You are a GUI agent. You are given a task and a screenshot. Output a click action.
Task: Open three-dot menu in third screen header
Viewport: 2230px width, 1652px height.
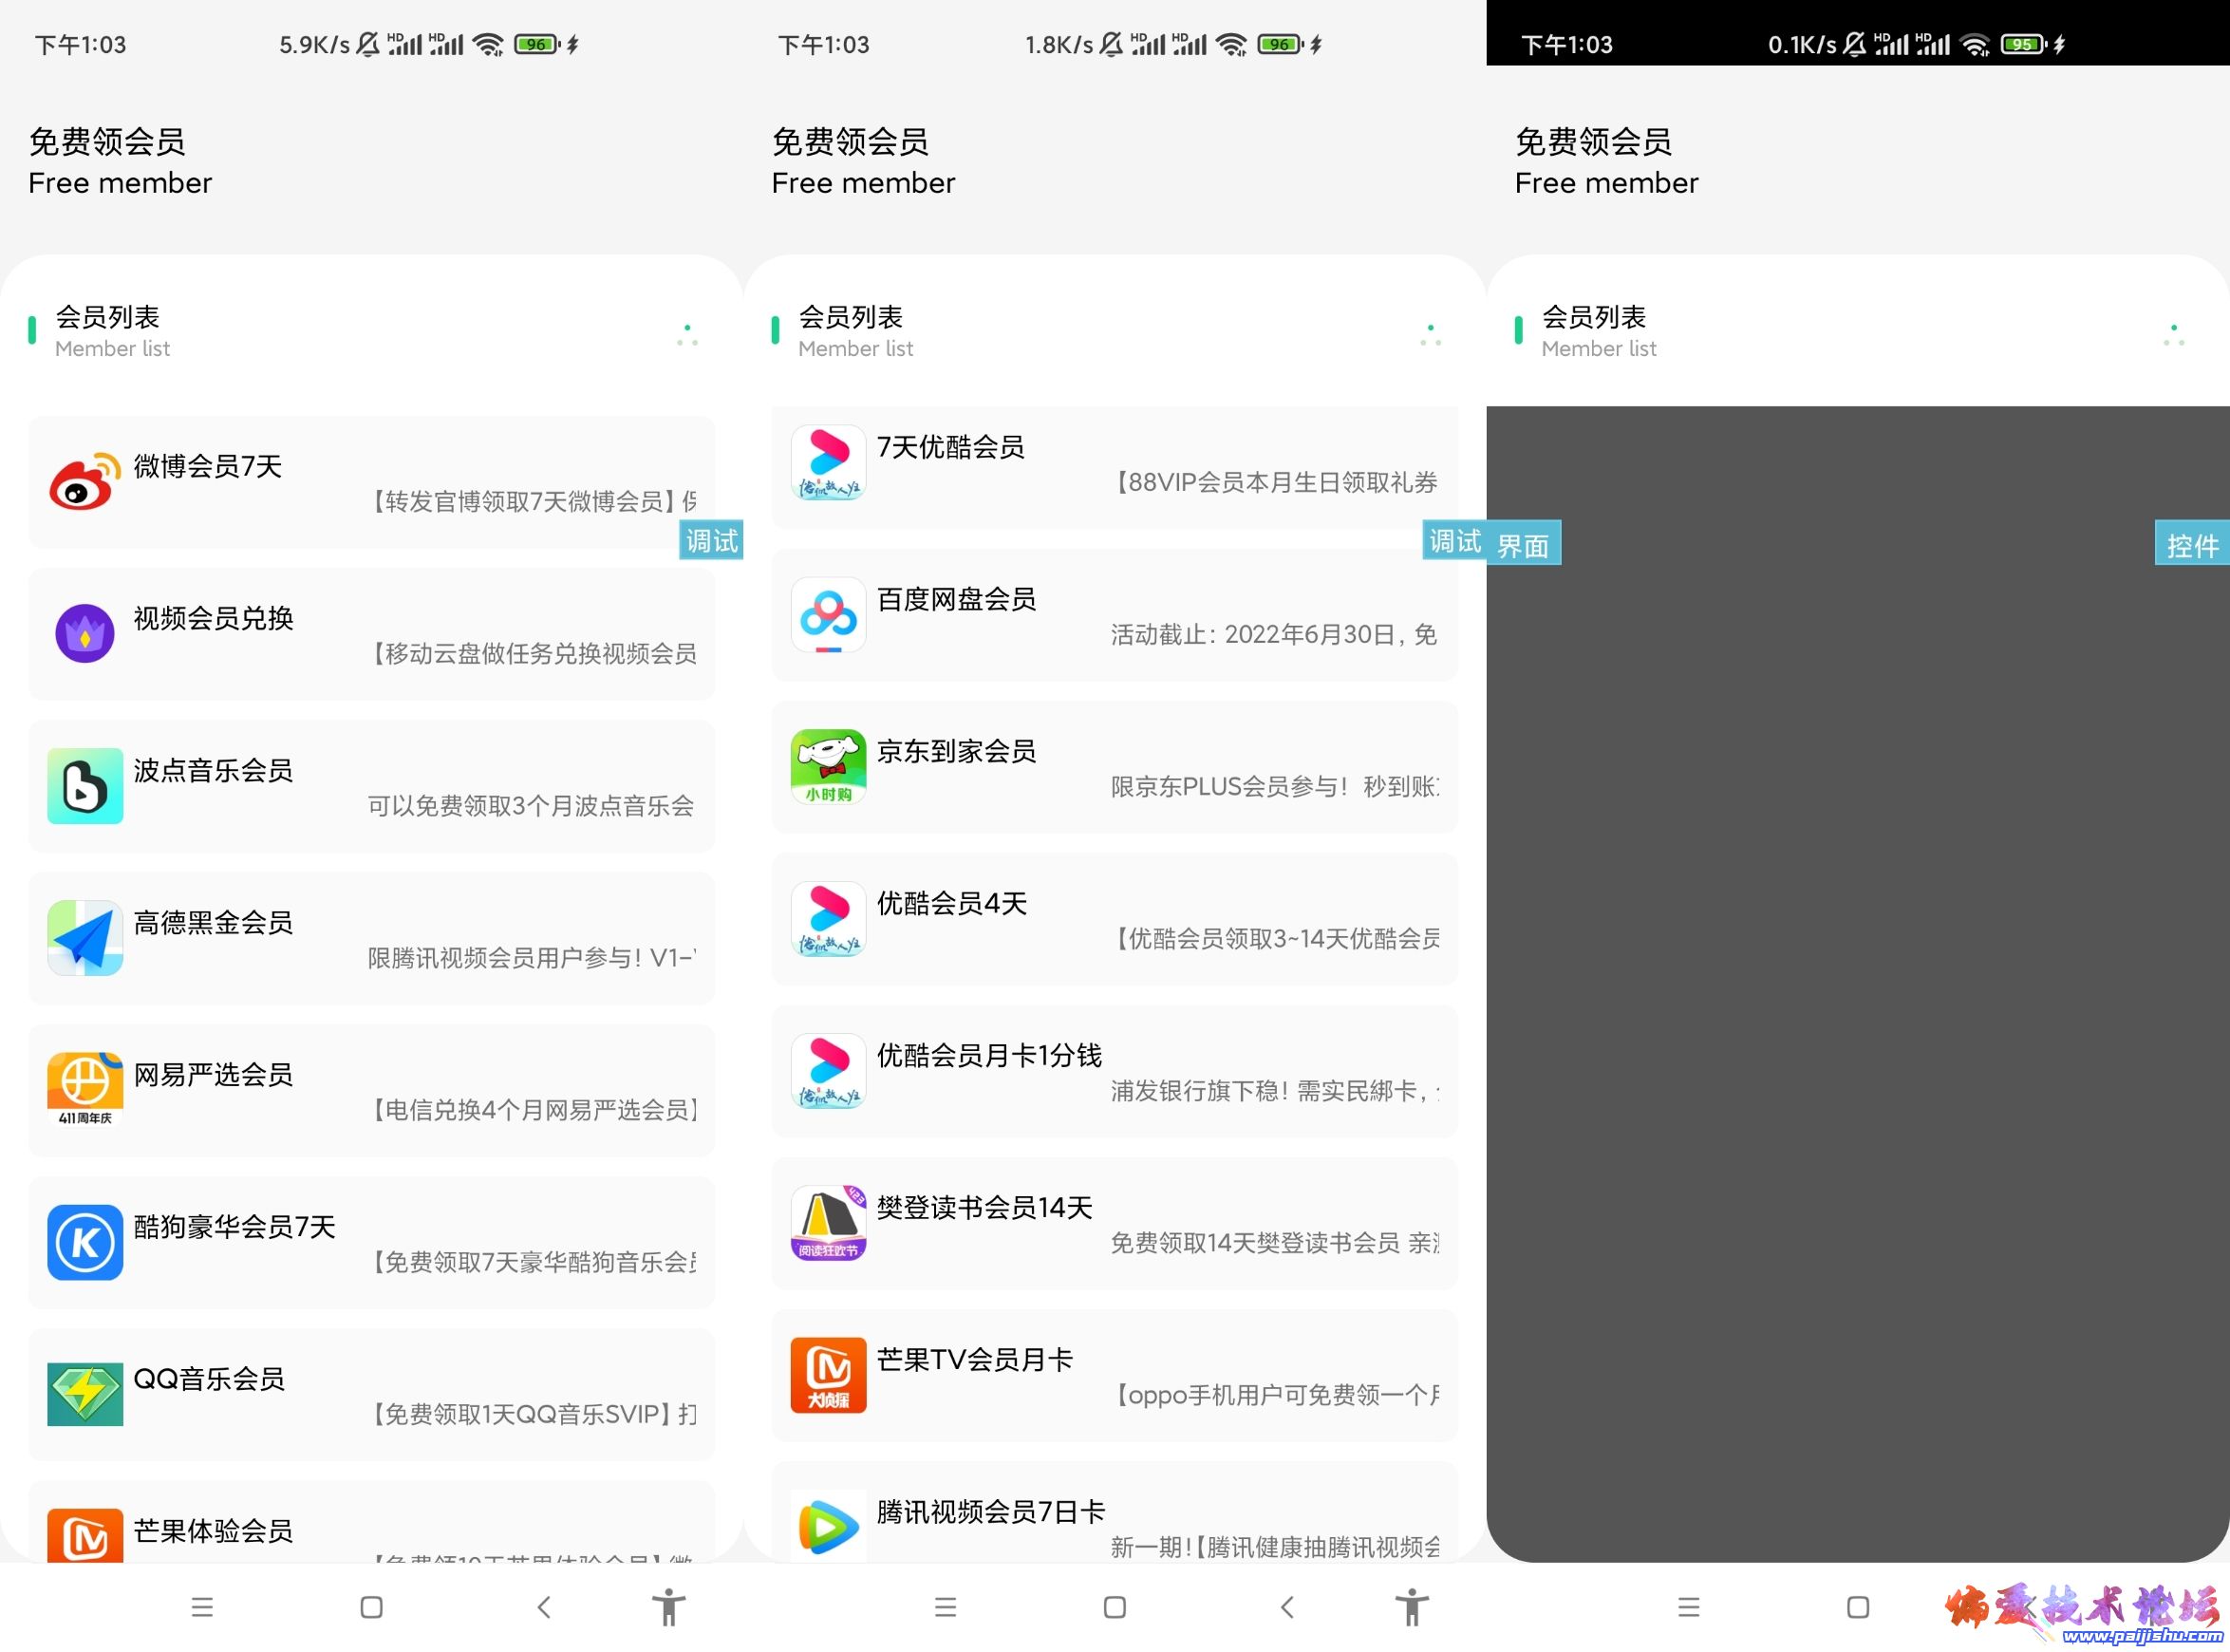tap(2173, 335)
